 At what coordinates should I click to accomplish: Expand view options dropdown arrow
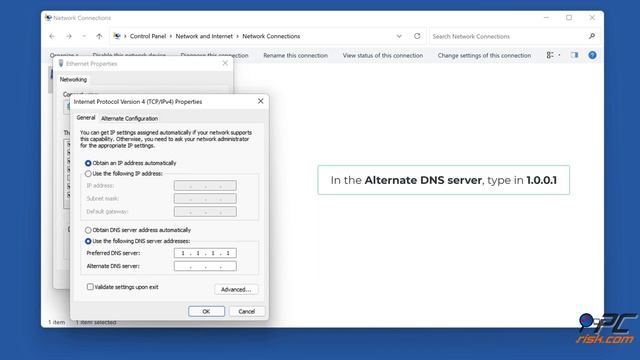tap(559, 55)
